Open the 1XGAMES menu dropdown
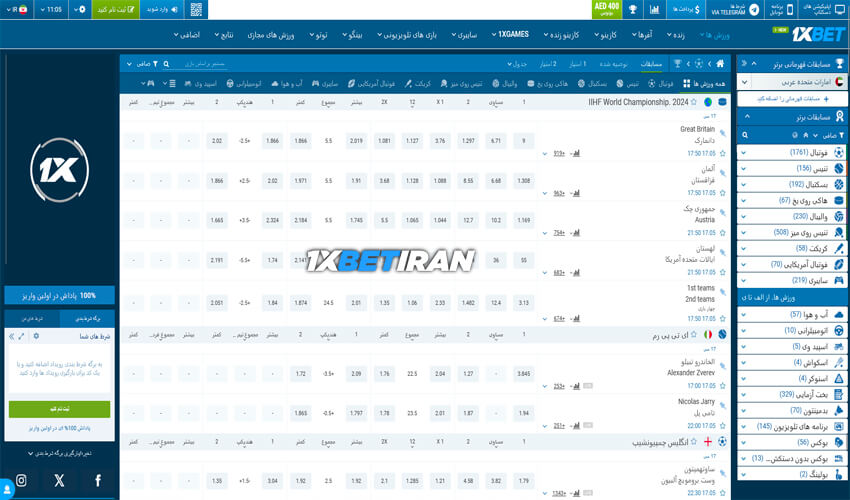Screen dimensions: 850x500 click(x=510, y=34)
